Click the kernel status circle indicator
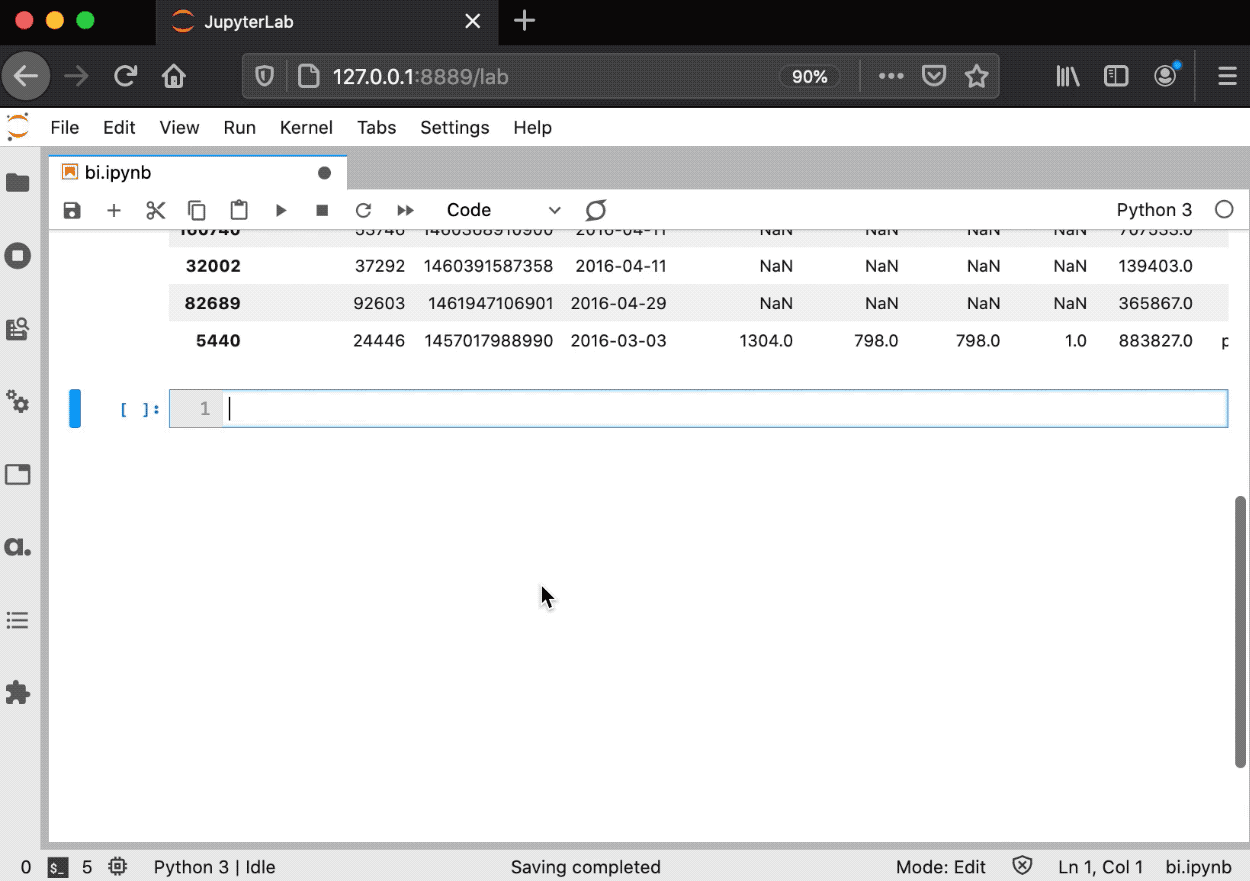 (x=1224, y=210)
